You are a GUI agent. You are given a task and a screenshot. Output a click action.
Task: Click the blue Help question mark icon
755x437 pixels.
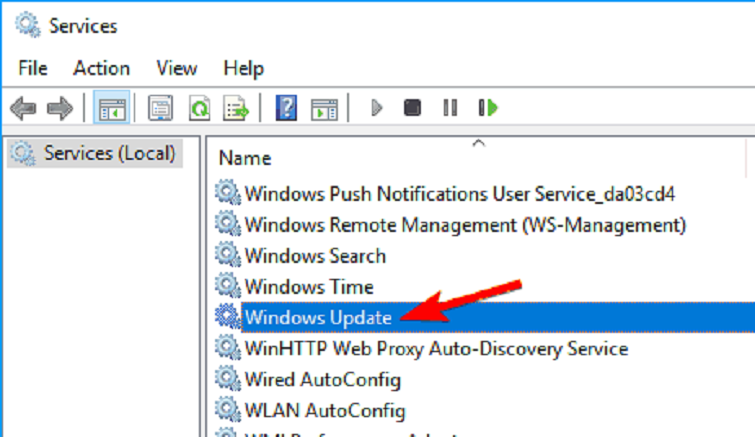tap(286, 108)
